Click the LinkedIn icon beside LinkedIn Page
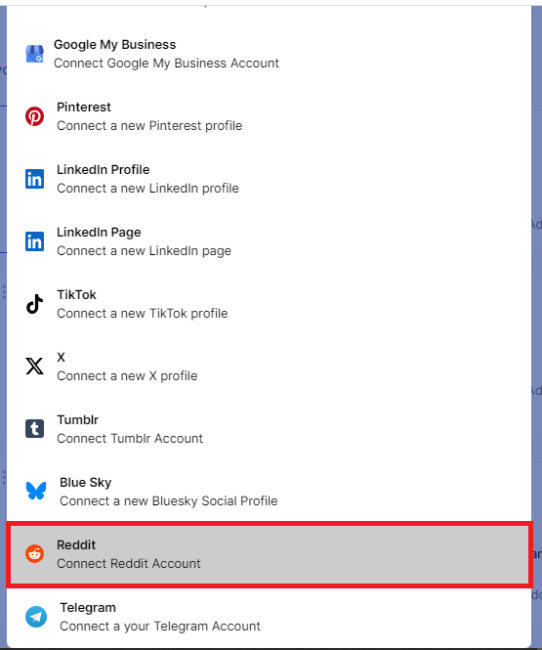 click(34, 242)
